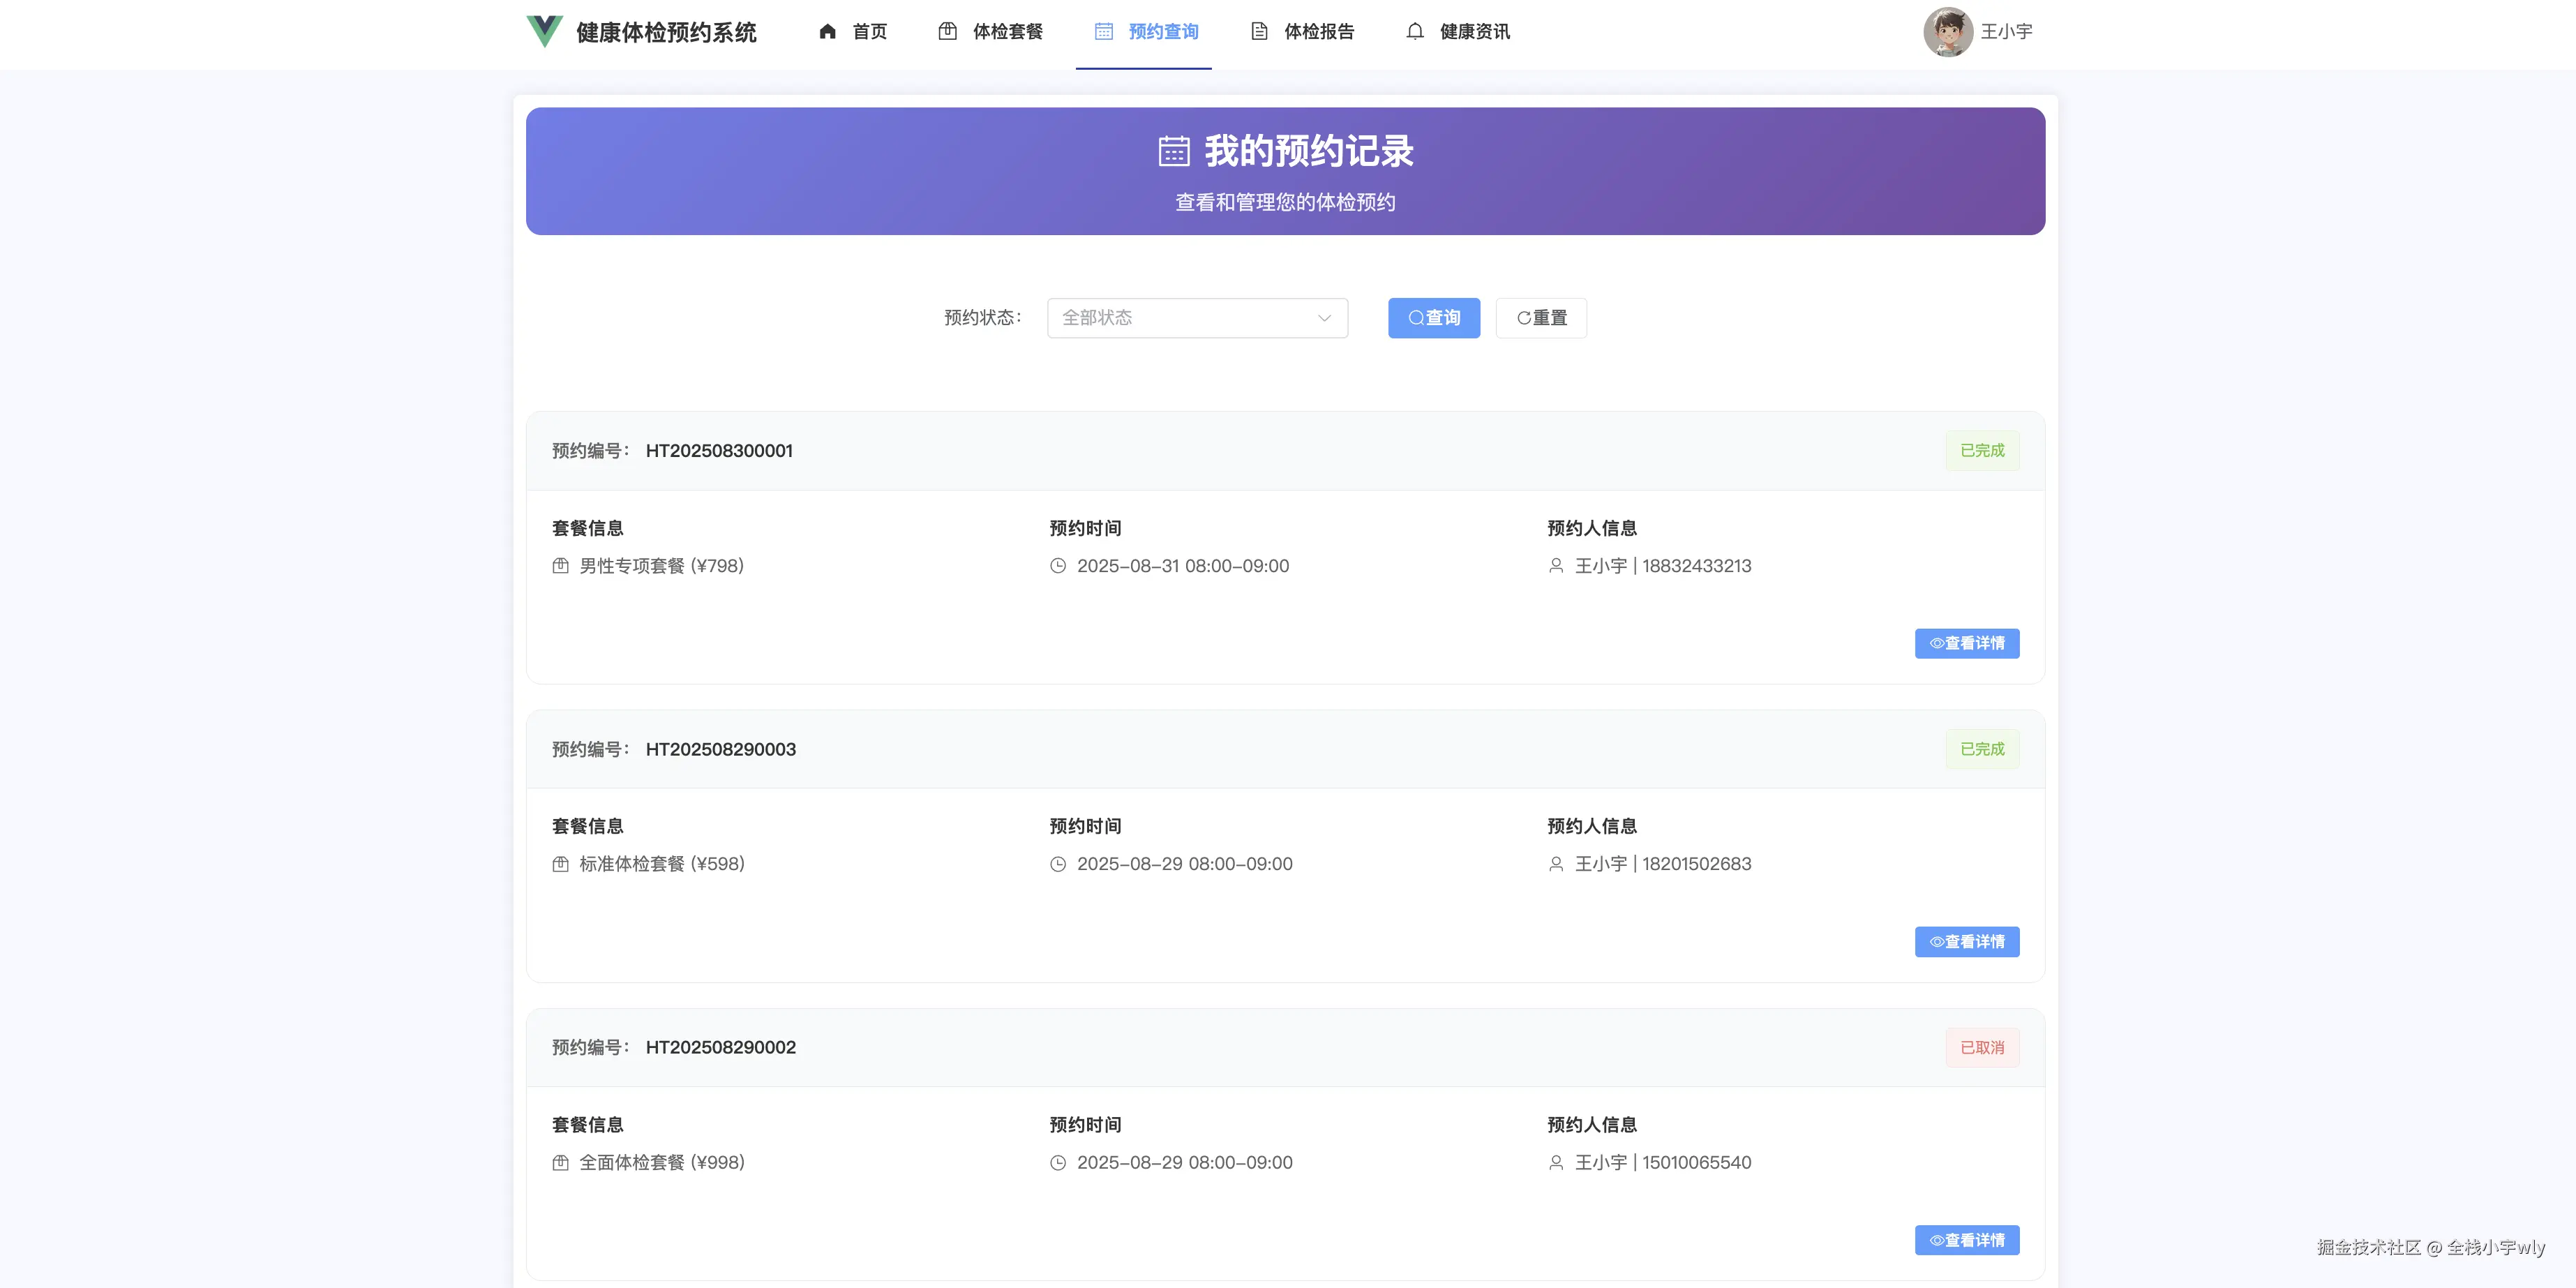Image resolution: width=2576 pixels, height=1288 pixels.
Task: Select the 首页 home icon in navbar
Action: (827, 31)
